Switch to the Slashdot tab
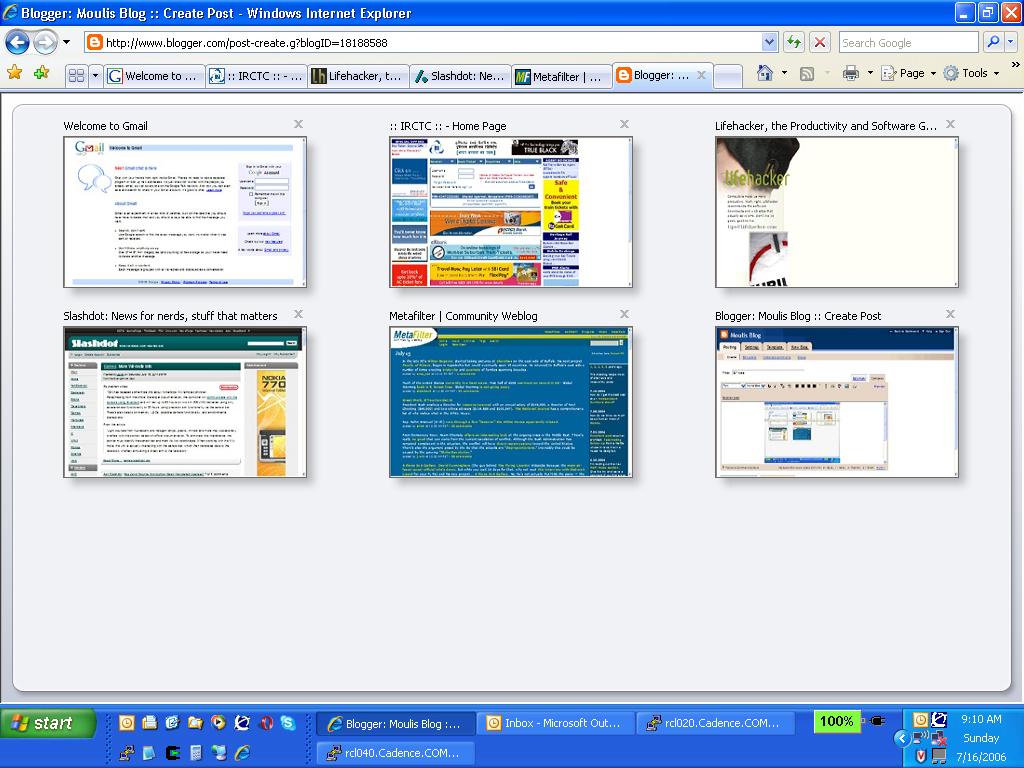Image resolution: width=1024 pixels, height=768 pixels. tap(460, 76)
